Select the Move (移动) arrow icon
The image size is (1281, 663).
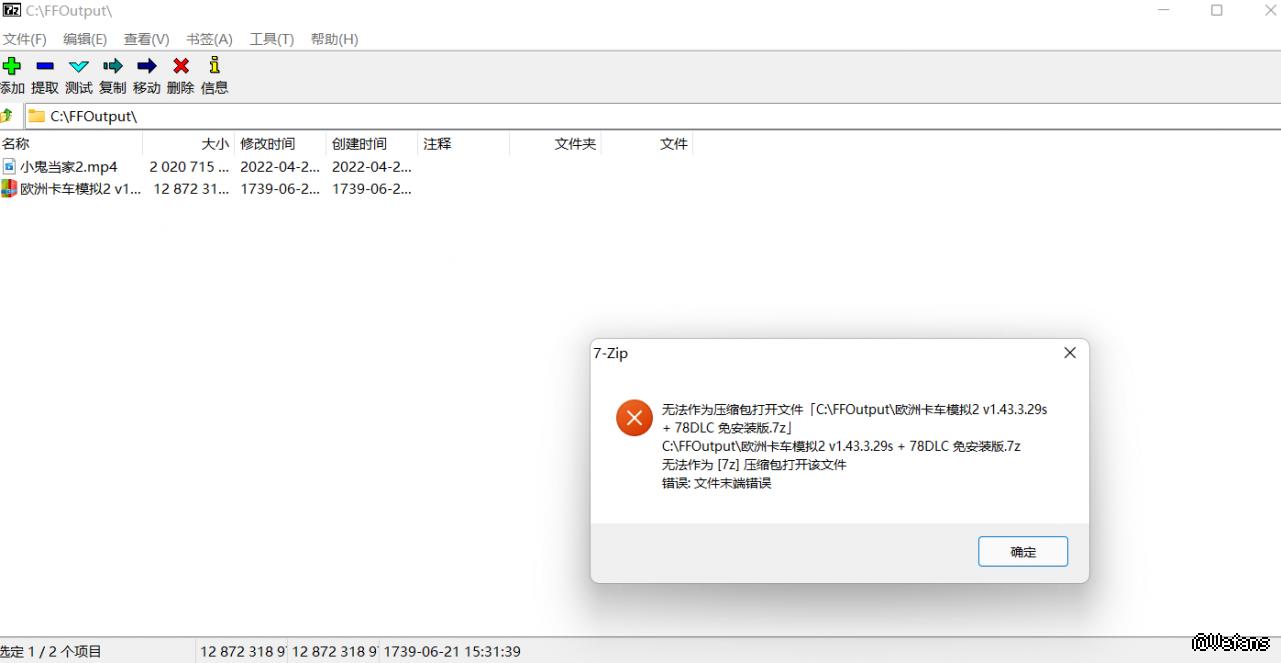point(146,66)
